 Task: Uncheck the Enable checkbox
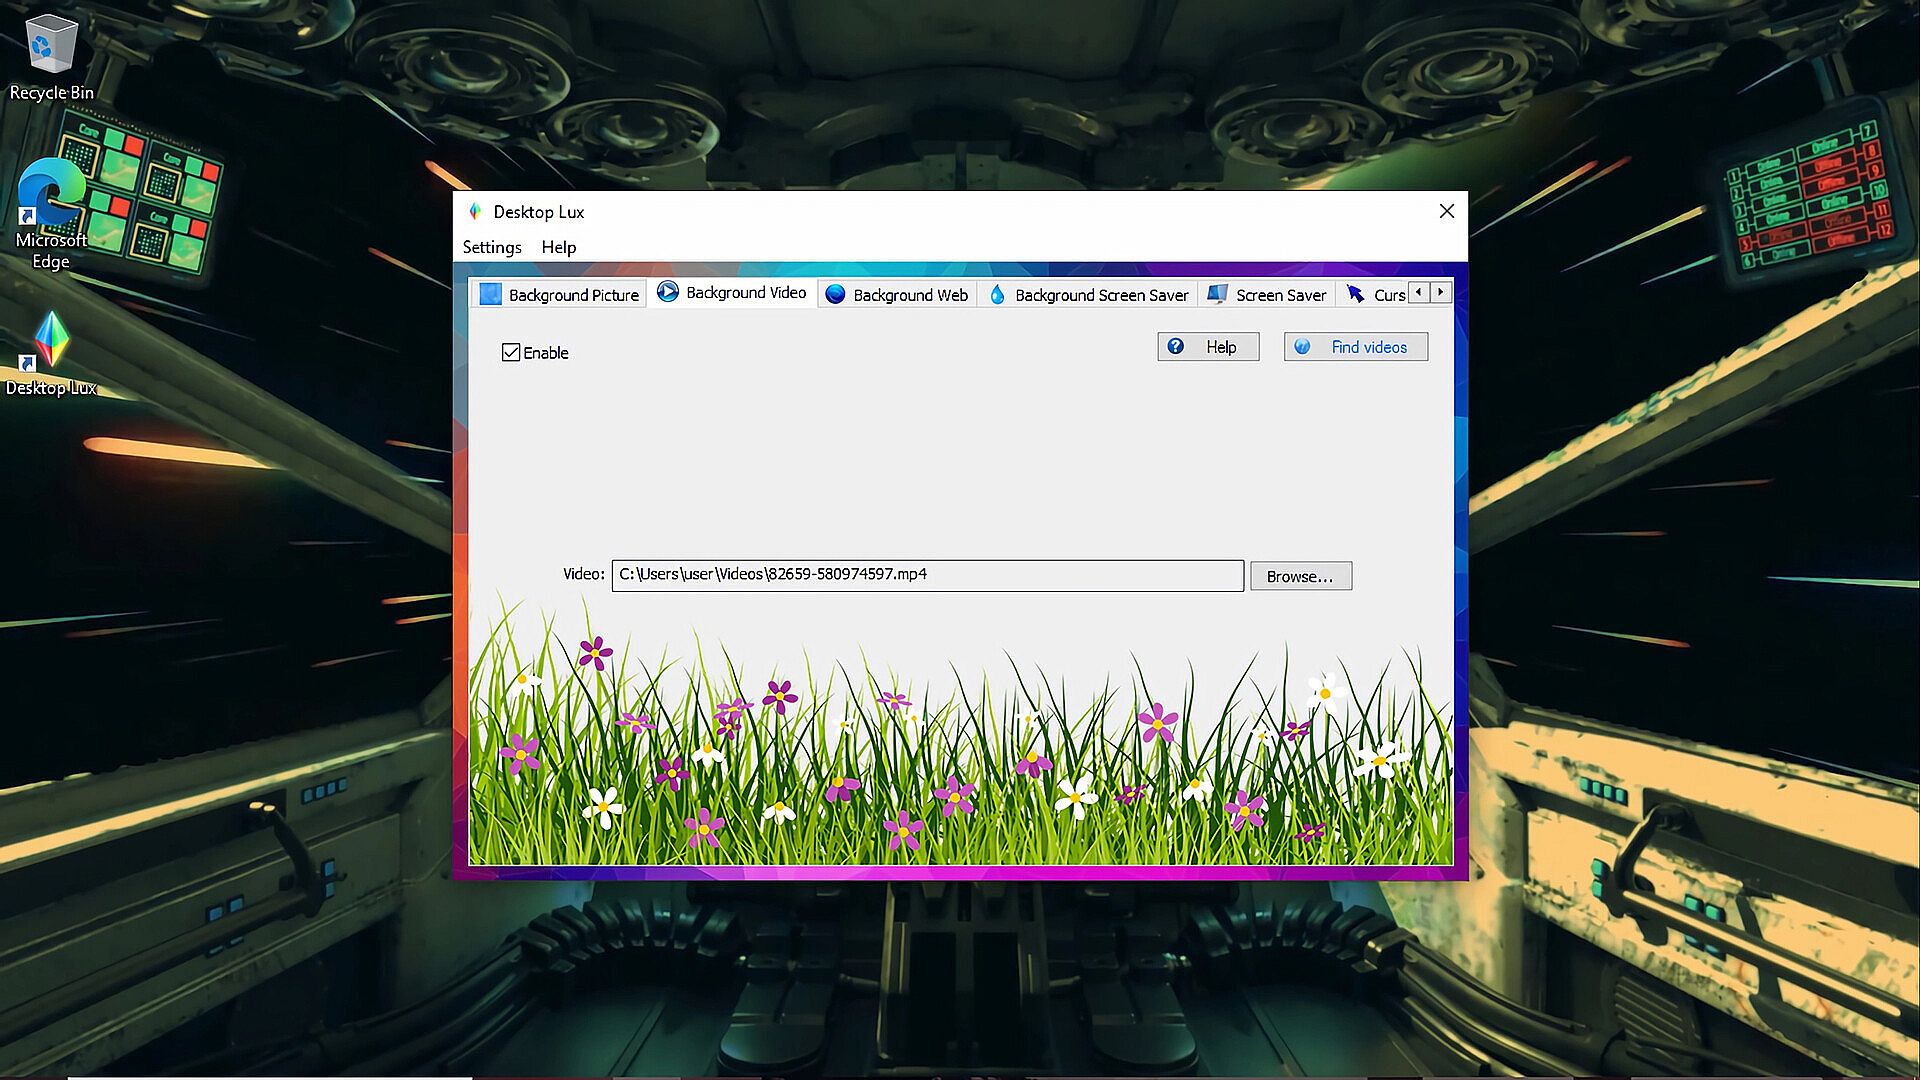click(511, 353)
